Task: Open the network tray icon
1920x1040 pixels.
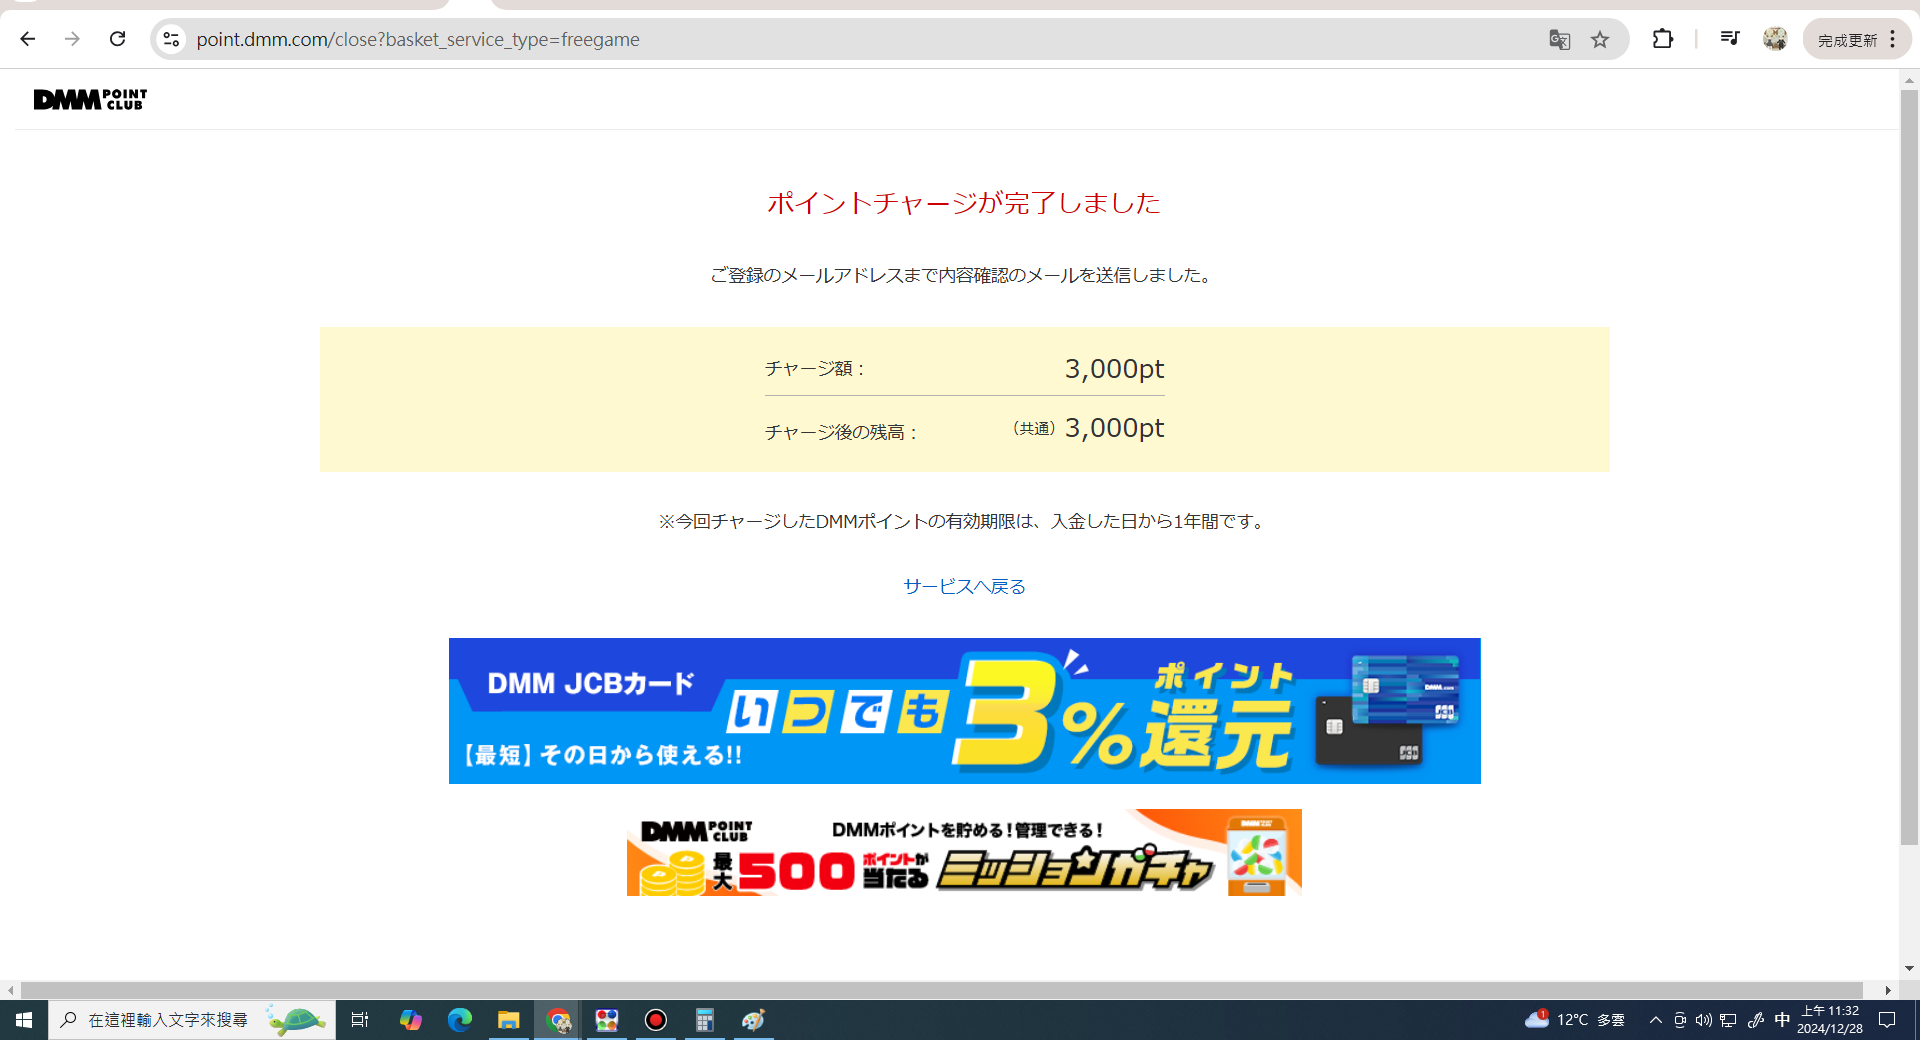Action: pos(1728,1020)
